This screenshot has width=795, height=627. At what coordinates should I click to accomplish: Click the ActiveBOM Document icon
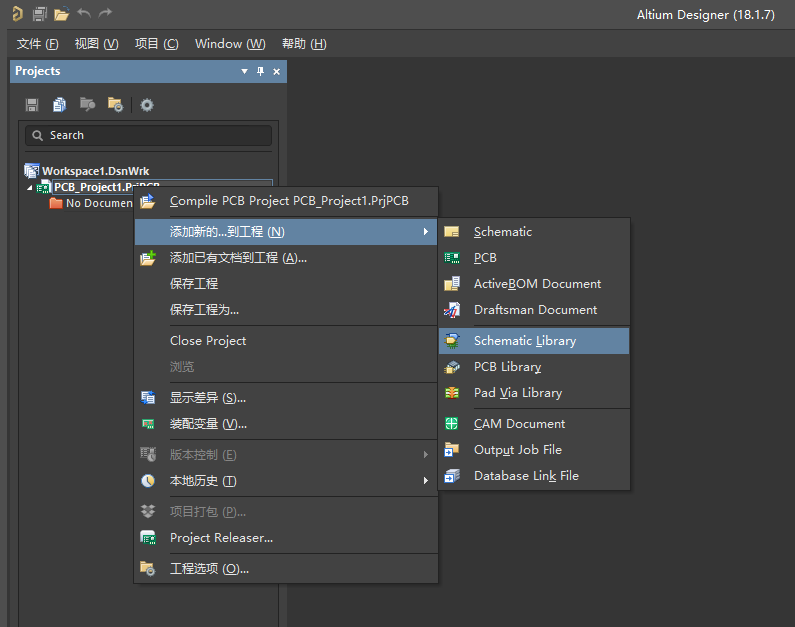point(452,284)
